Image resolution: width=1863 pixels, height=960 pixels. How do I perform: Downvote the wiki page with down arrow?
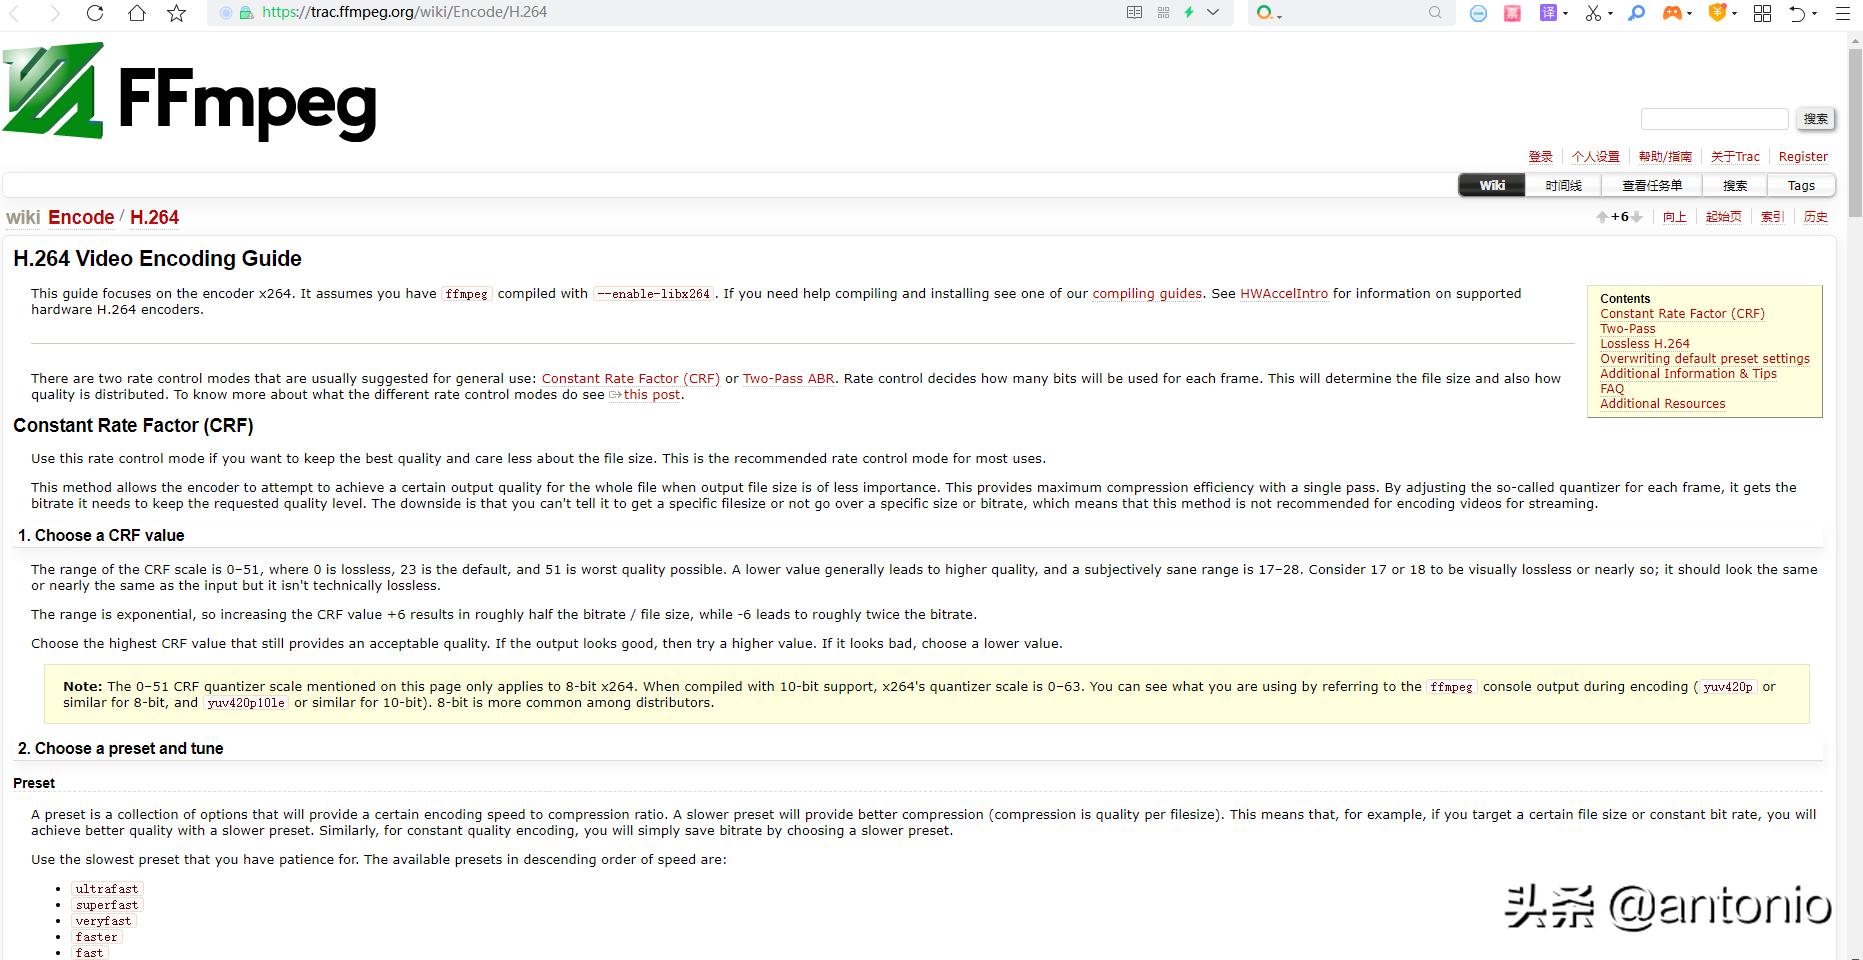coord(1637,217)
